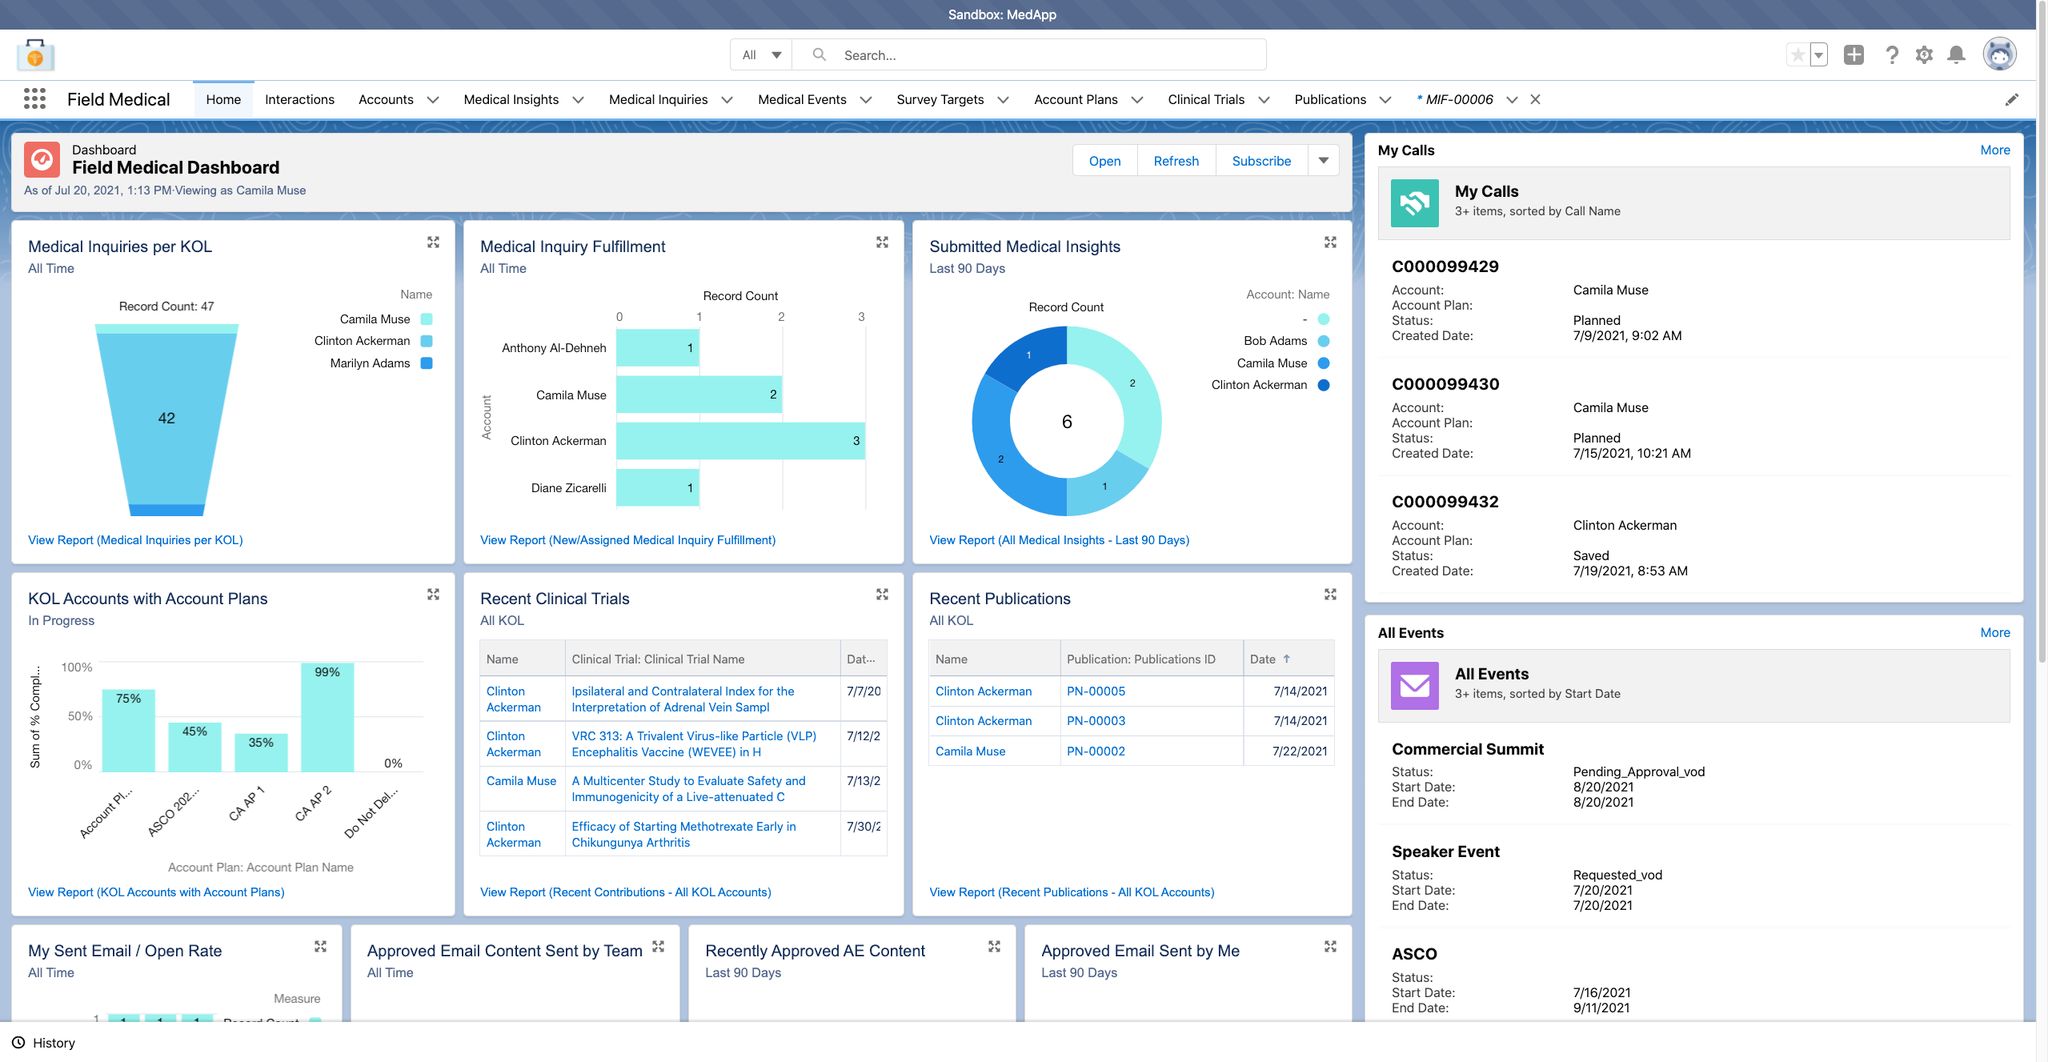Expand the Medical Insights tab chevron

pos(578,100)
